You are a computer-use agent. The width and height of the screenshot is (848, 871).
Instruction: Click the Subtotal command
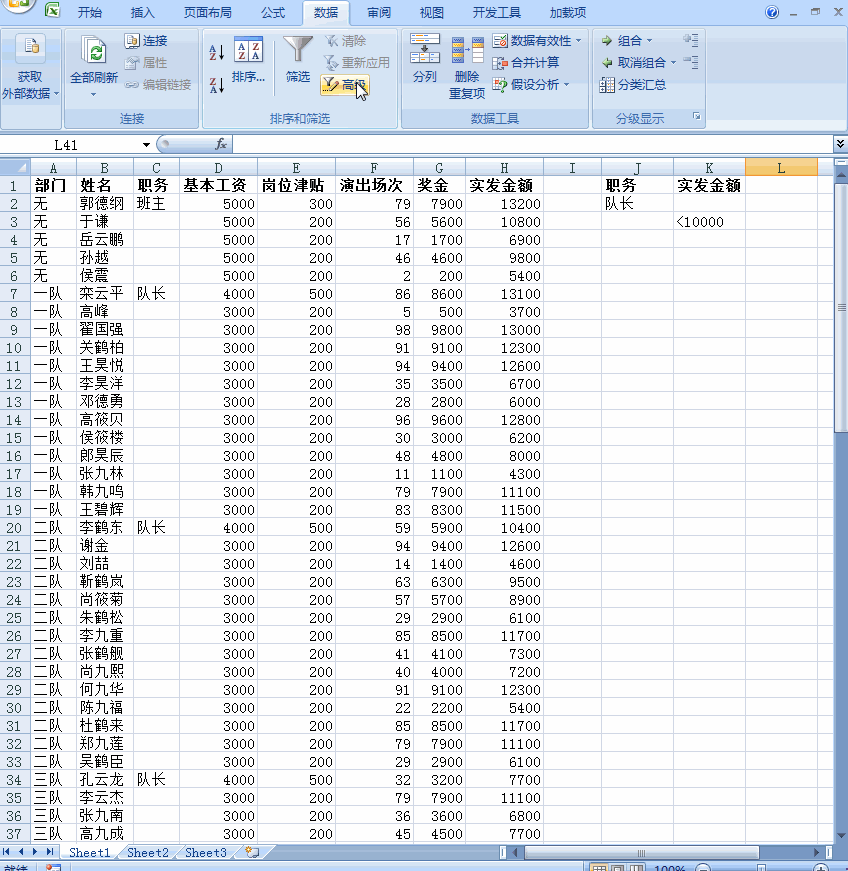click(x=633, y=85)
